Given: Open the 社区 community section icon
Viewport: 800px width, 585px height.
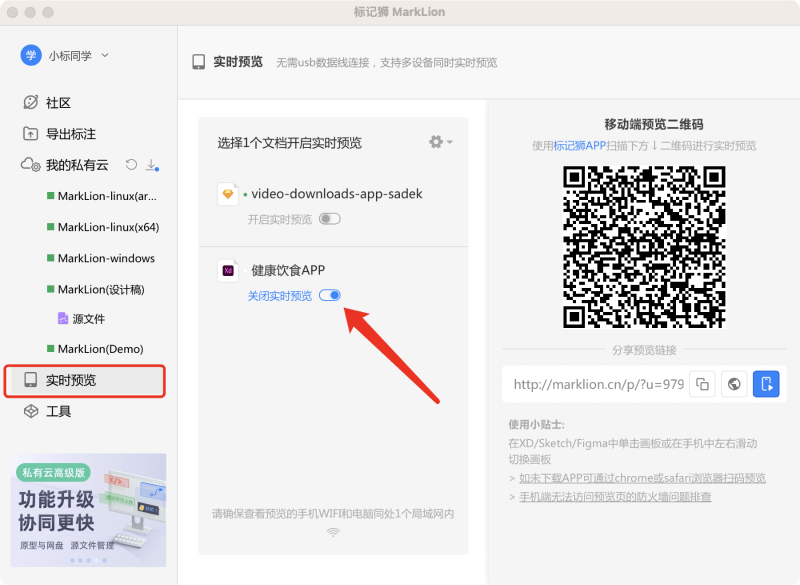Looking at the screenshot, I should pyautogui.click(x=30, y=101).
